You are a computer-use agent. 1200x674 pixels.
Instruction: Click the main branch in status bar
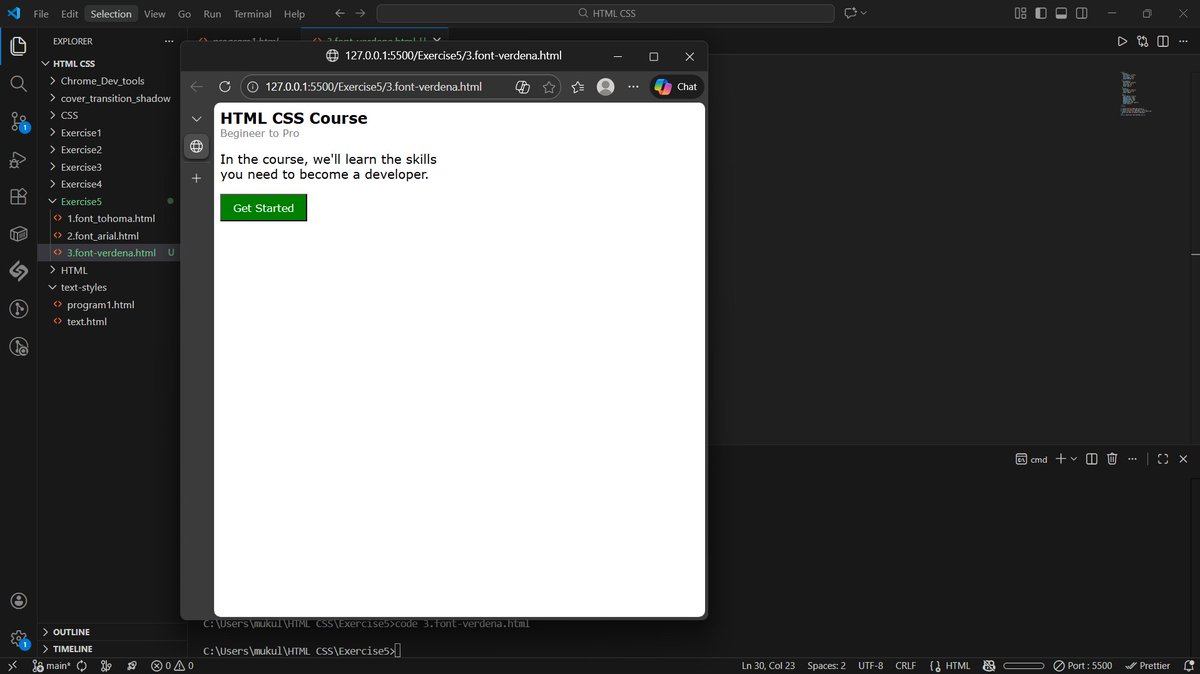(52, 665)
